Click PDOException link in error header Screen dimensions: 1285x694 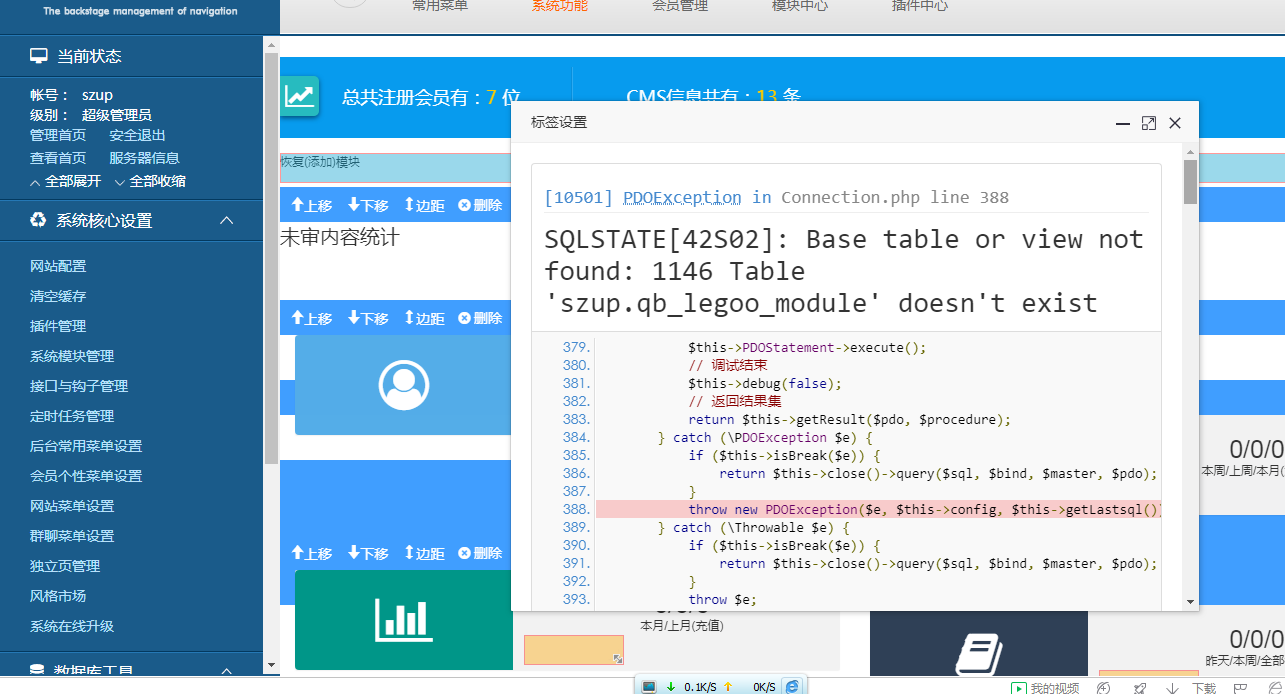click(682, 197)
